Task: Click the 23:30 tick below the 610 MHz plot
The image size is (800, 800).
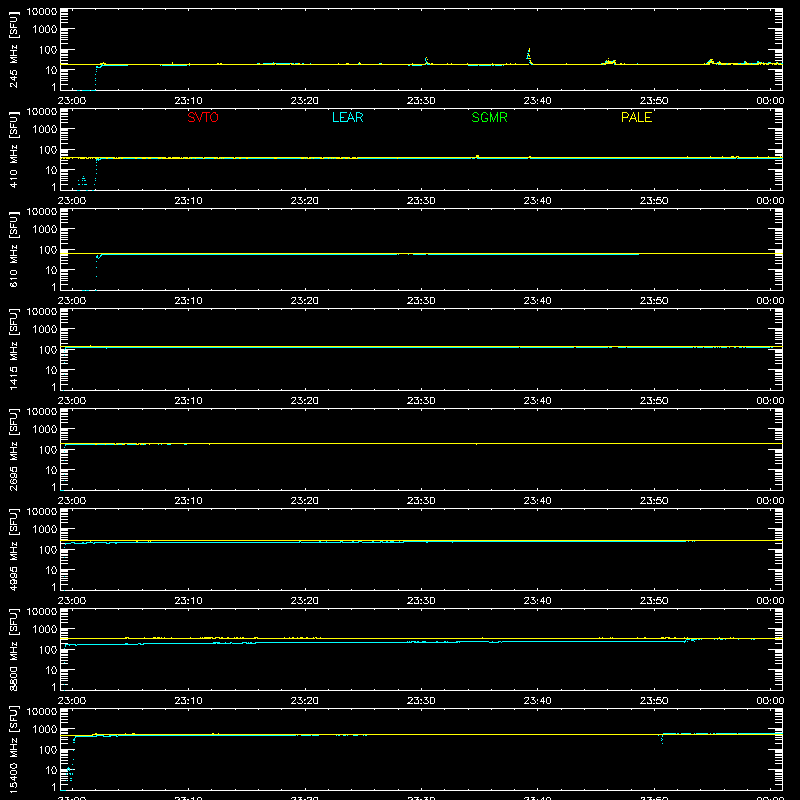Action: [421, 301]
